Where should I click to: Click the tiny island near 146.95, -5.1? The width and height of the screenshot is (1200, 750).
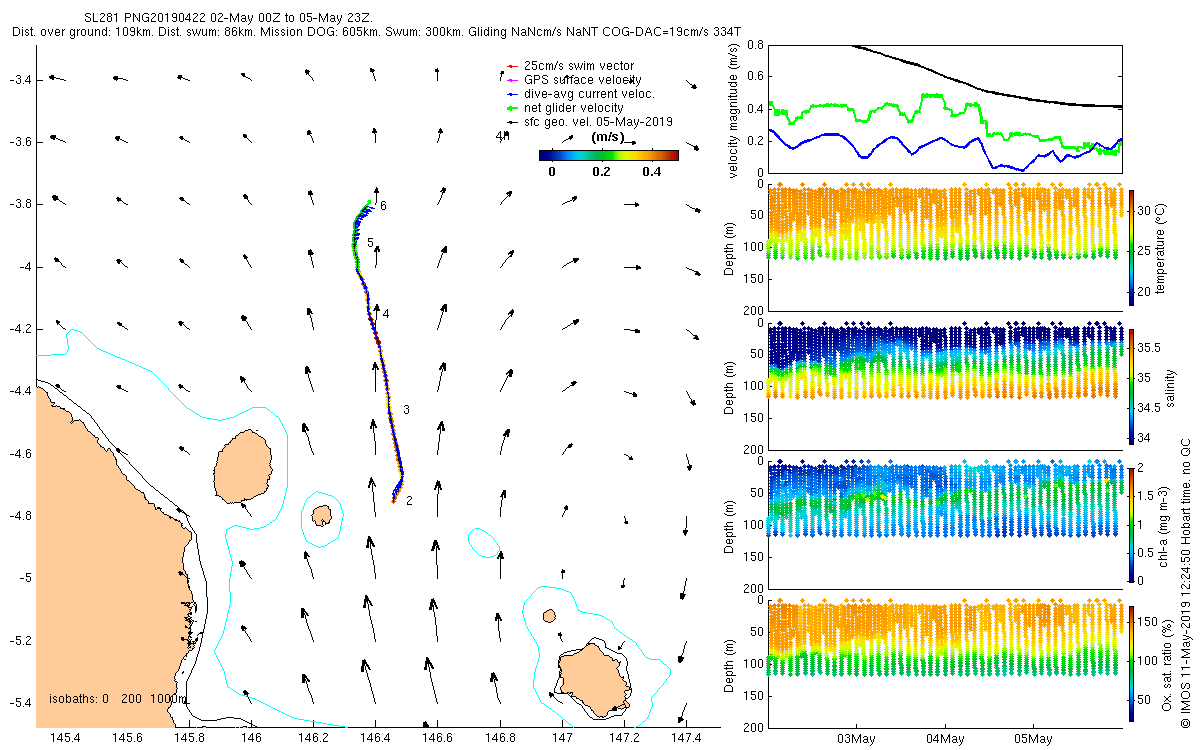549,615
